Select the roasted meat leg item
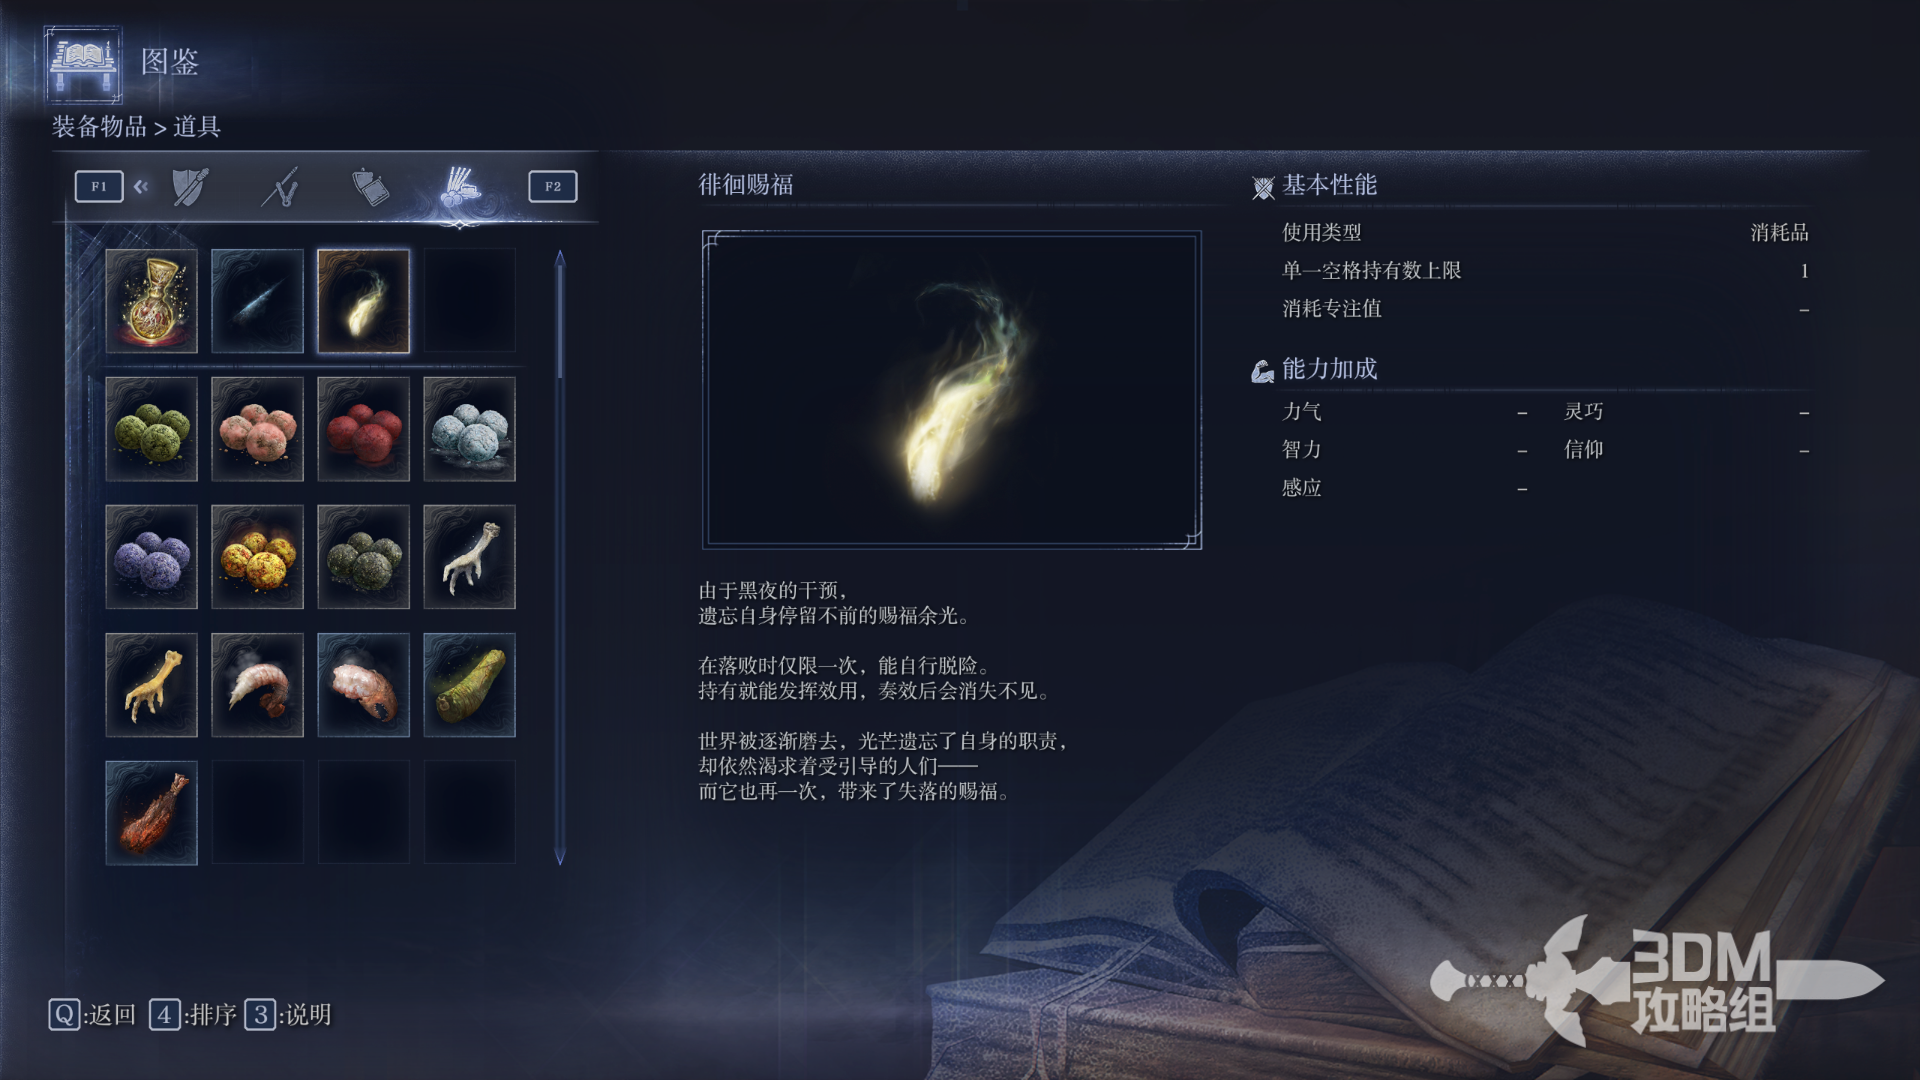Viewport: 1920px width, 1080px height. (x=151, y=813)
